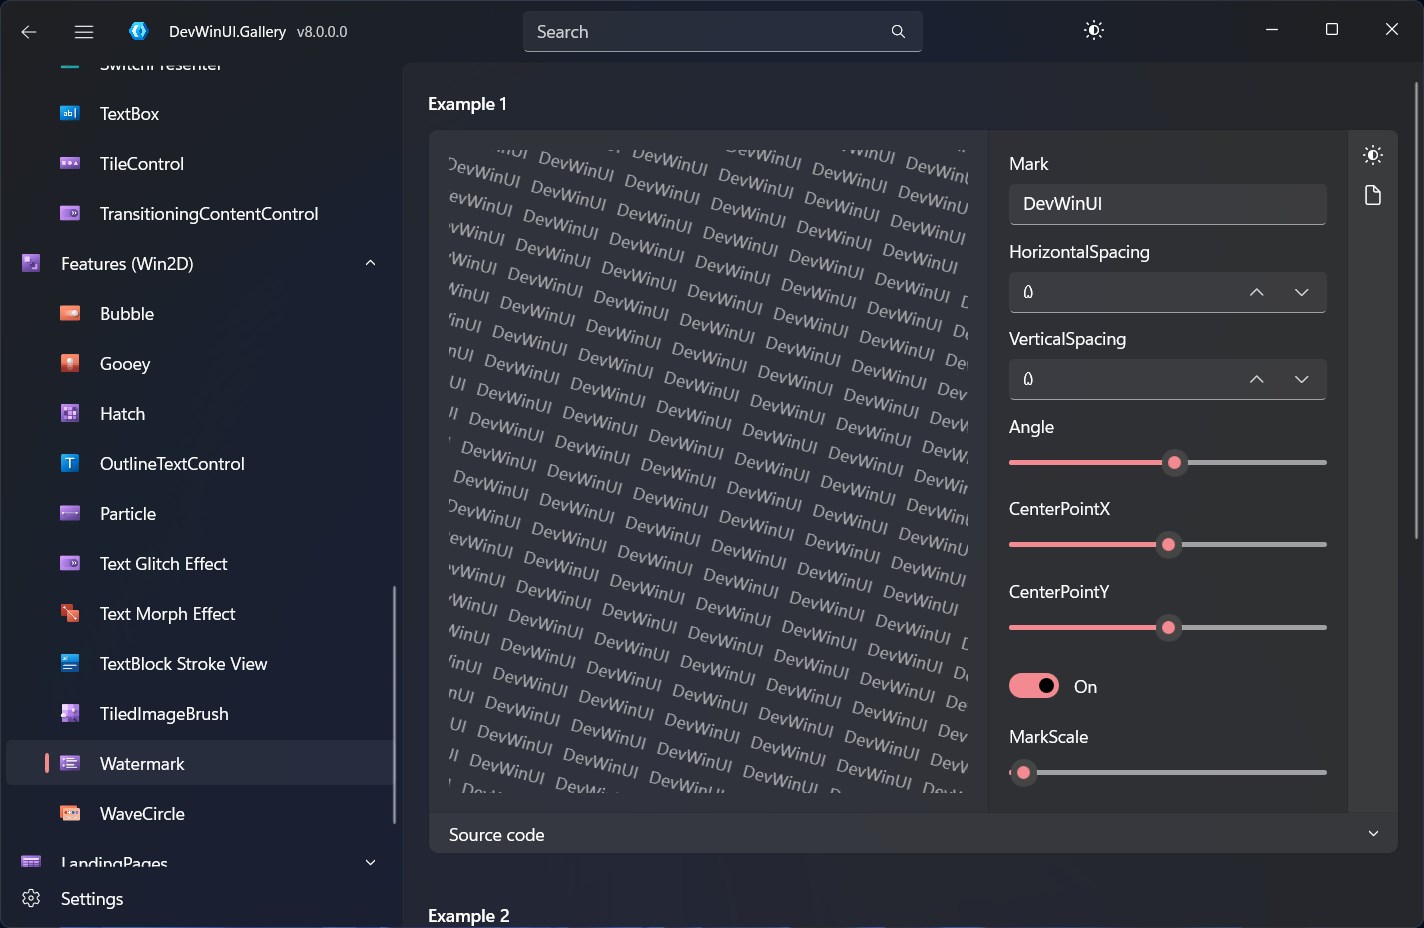Click the TiledImageBrush icon
Image resolution: width=1424 pixels, height=928 pixels.
point(70,714)
